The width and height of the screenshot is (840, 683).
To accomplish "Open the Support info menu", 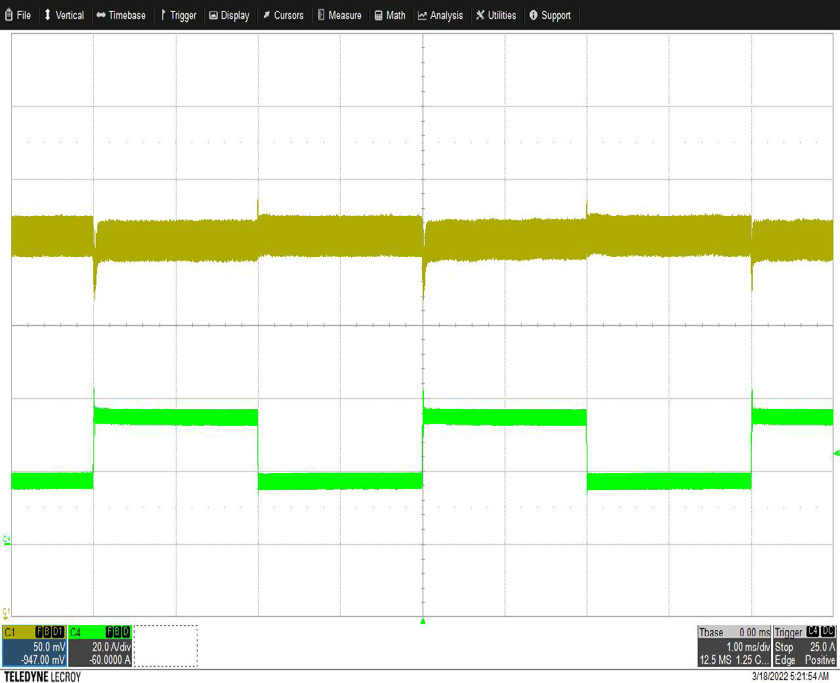I will point(549,15).
